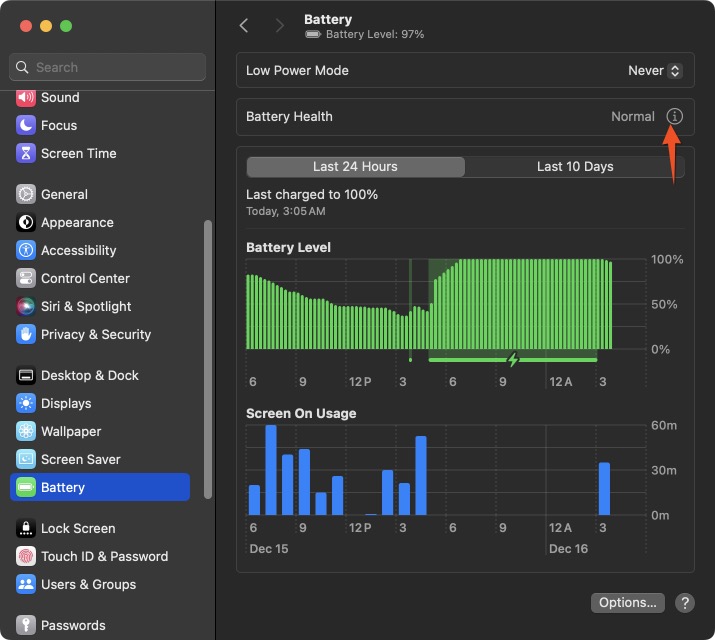
Task: Select Users & Groups in sidebar
Action: tap(88, 585)
